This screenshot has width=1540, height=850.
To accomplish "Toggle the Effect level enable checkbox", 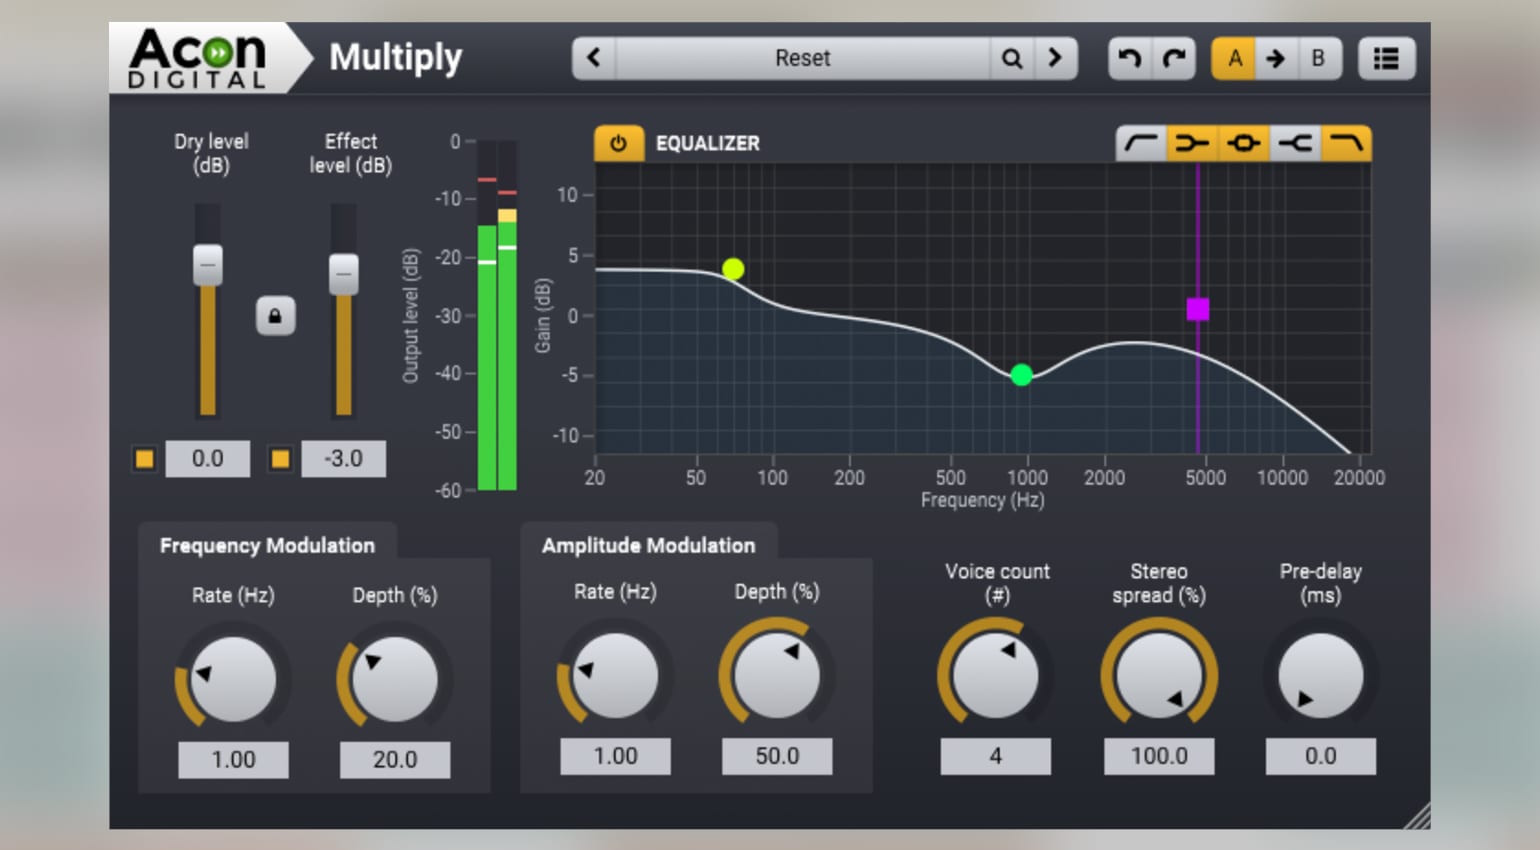I will click(x=280, y=459).
